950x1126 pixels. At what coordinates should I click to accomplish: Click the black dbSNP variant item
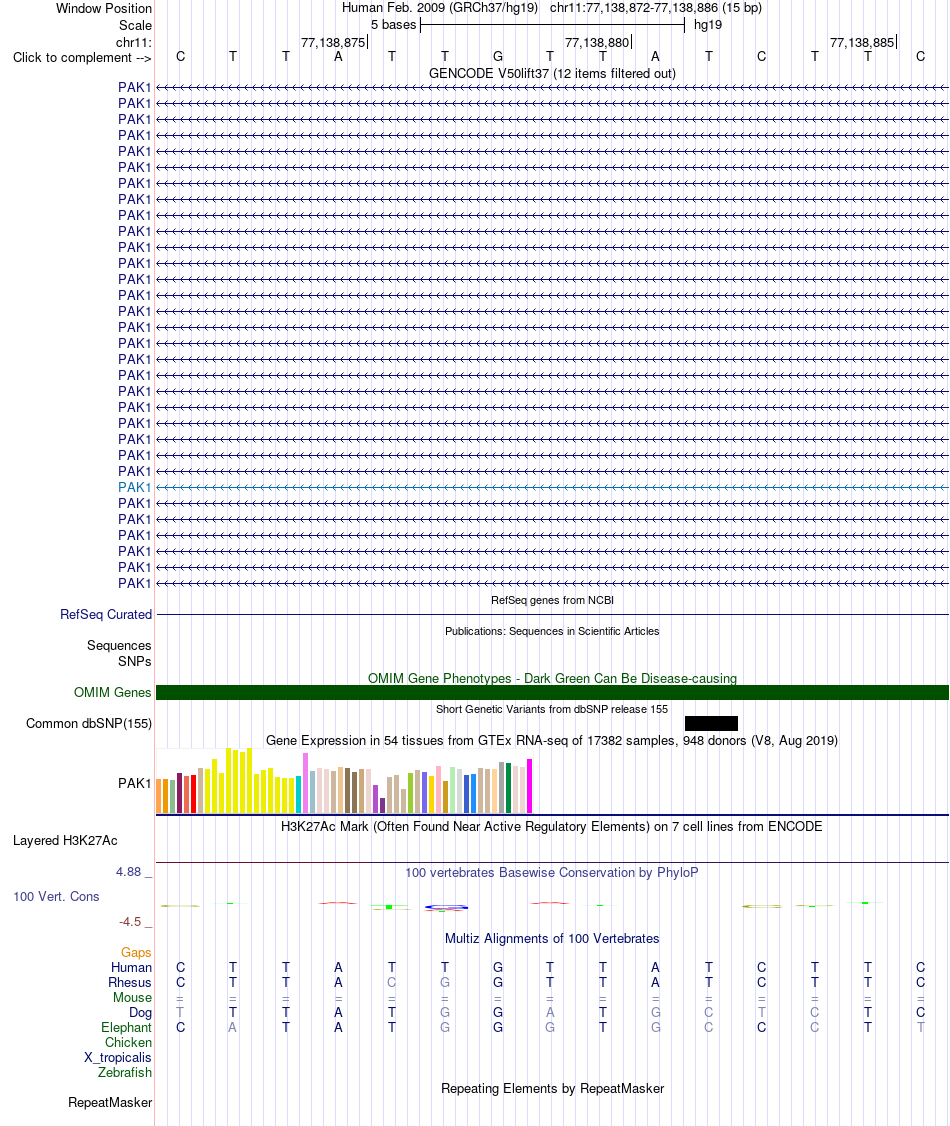coord(711,723)
